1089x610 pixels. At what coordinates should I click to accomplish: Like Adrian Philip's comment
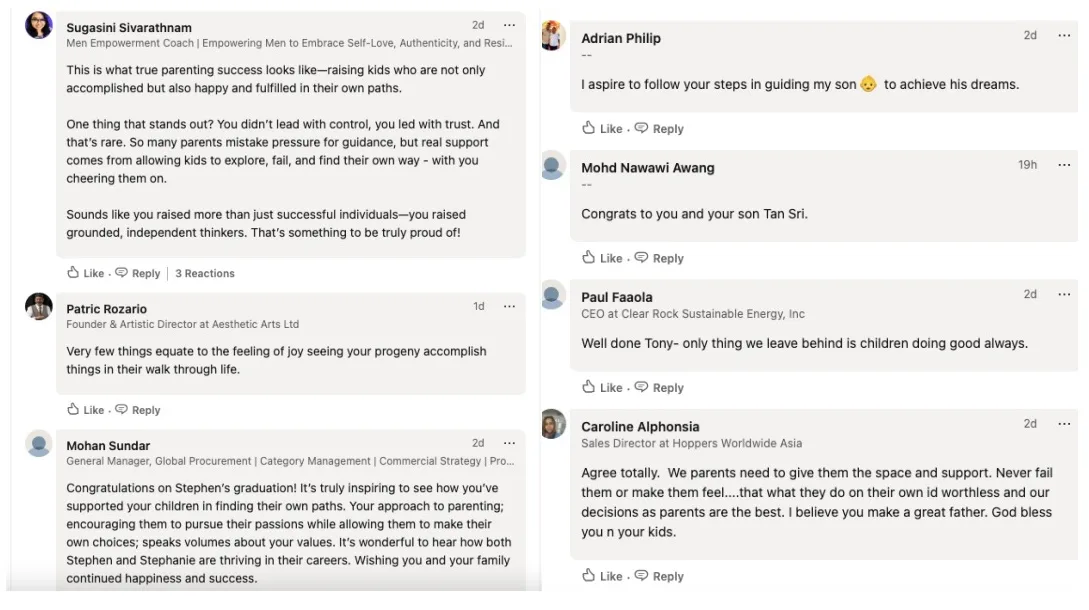tap(602, 129)
